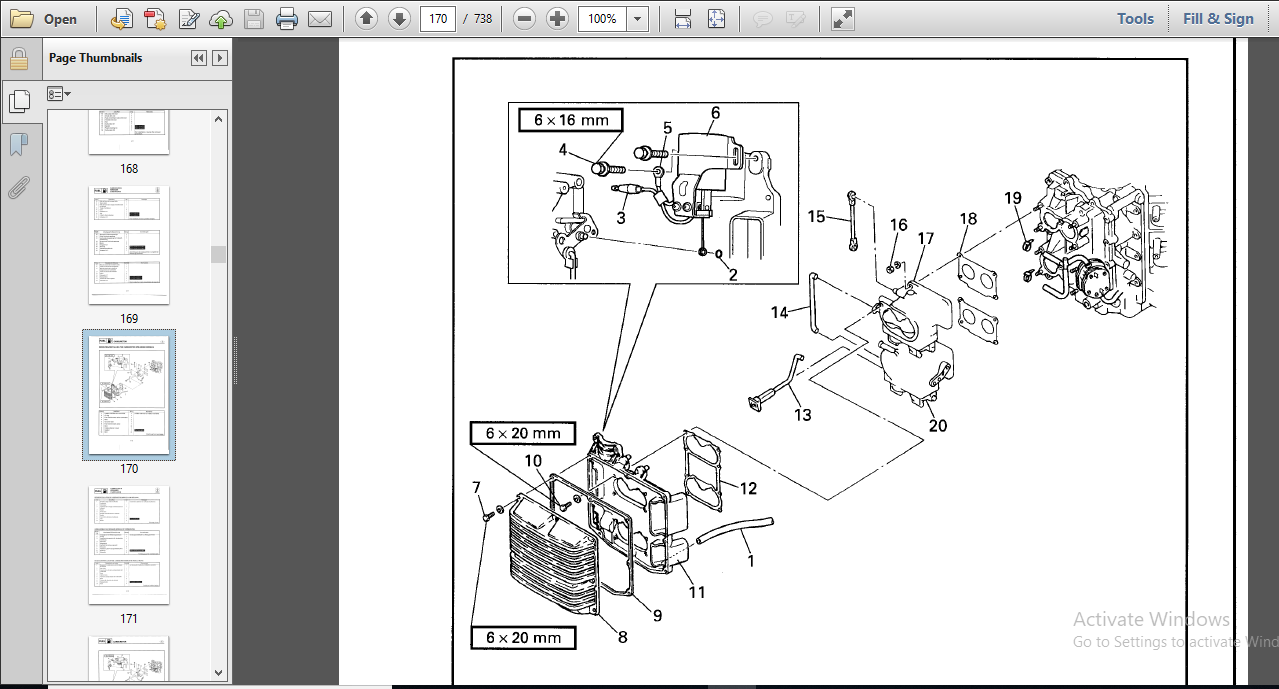Click the 100% zoom value field
This screenshot has height=689, width=1279.
click(602, 19)
